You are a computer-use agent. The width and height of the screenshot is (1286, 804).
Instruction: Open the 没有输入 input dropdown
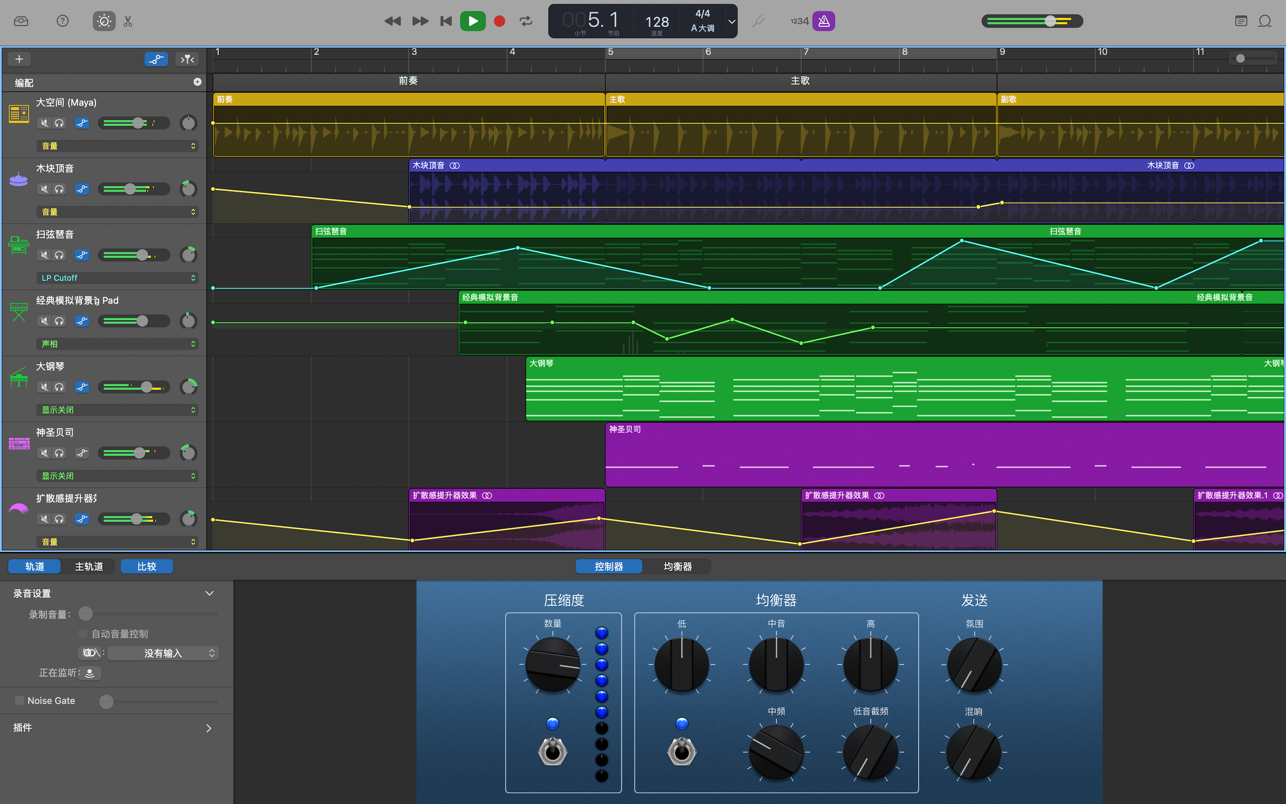coord(163,653)
